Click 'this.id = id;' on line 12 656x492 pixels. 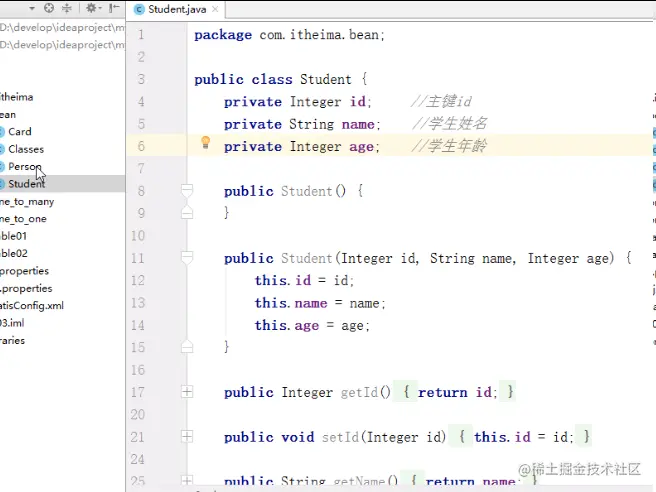pyautogui.click(x=305, y=280)
